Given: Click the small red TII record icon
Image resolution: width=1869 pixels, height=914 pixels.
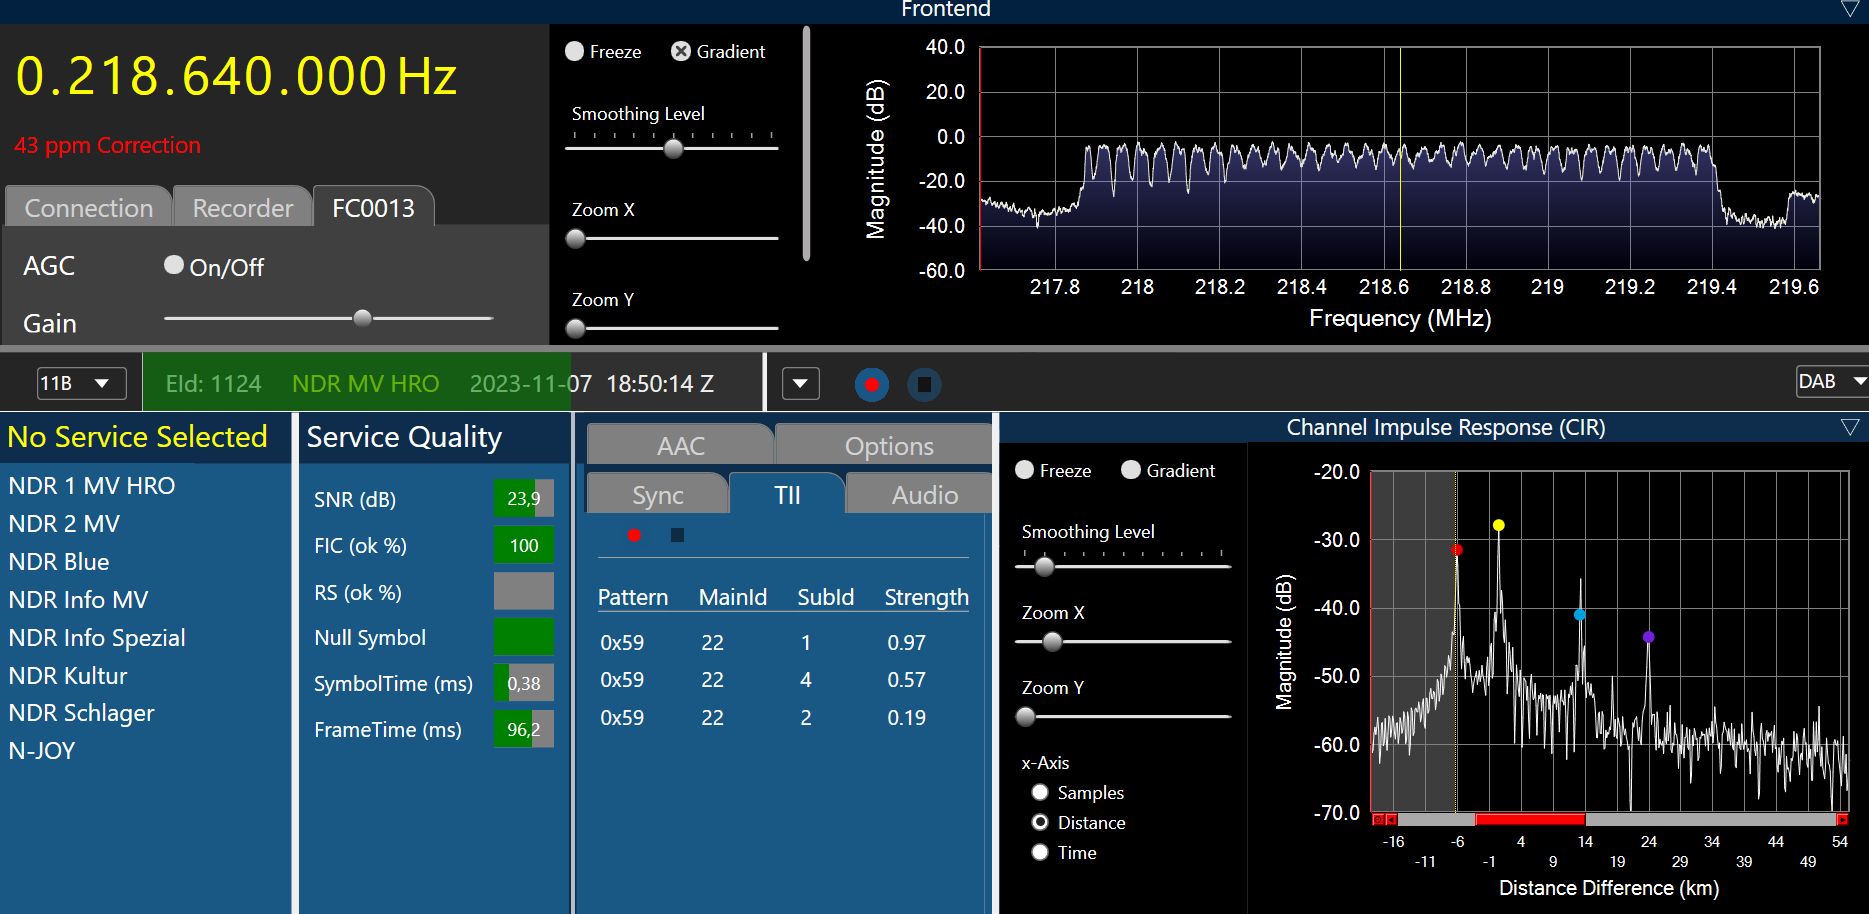Looking at the screenshot, I should point(634,535).
